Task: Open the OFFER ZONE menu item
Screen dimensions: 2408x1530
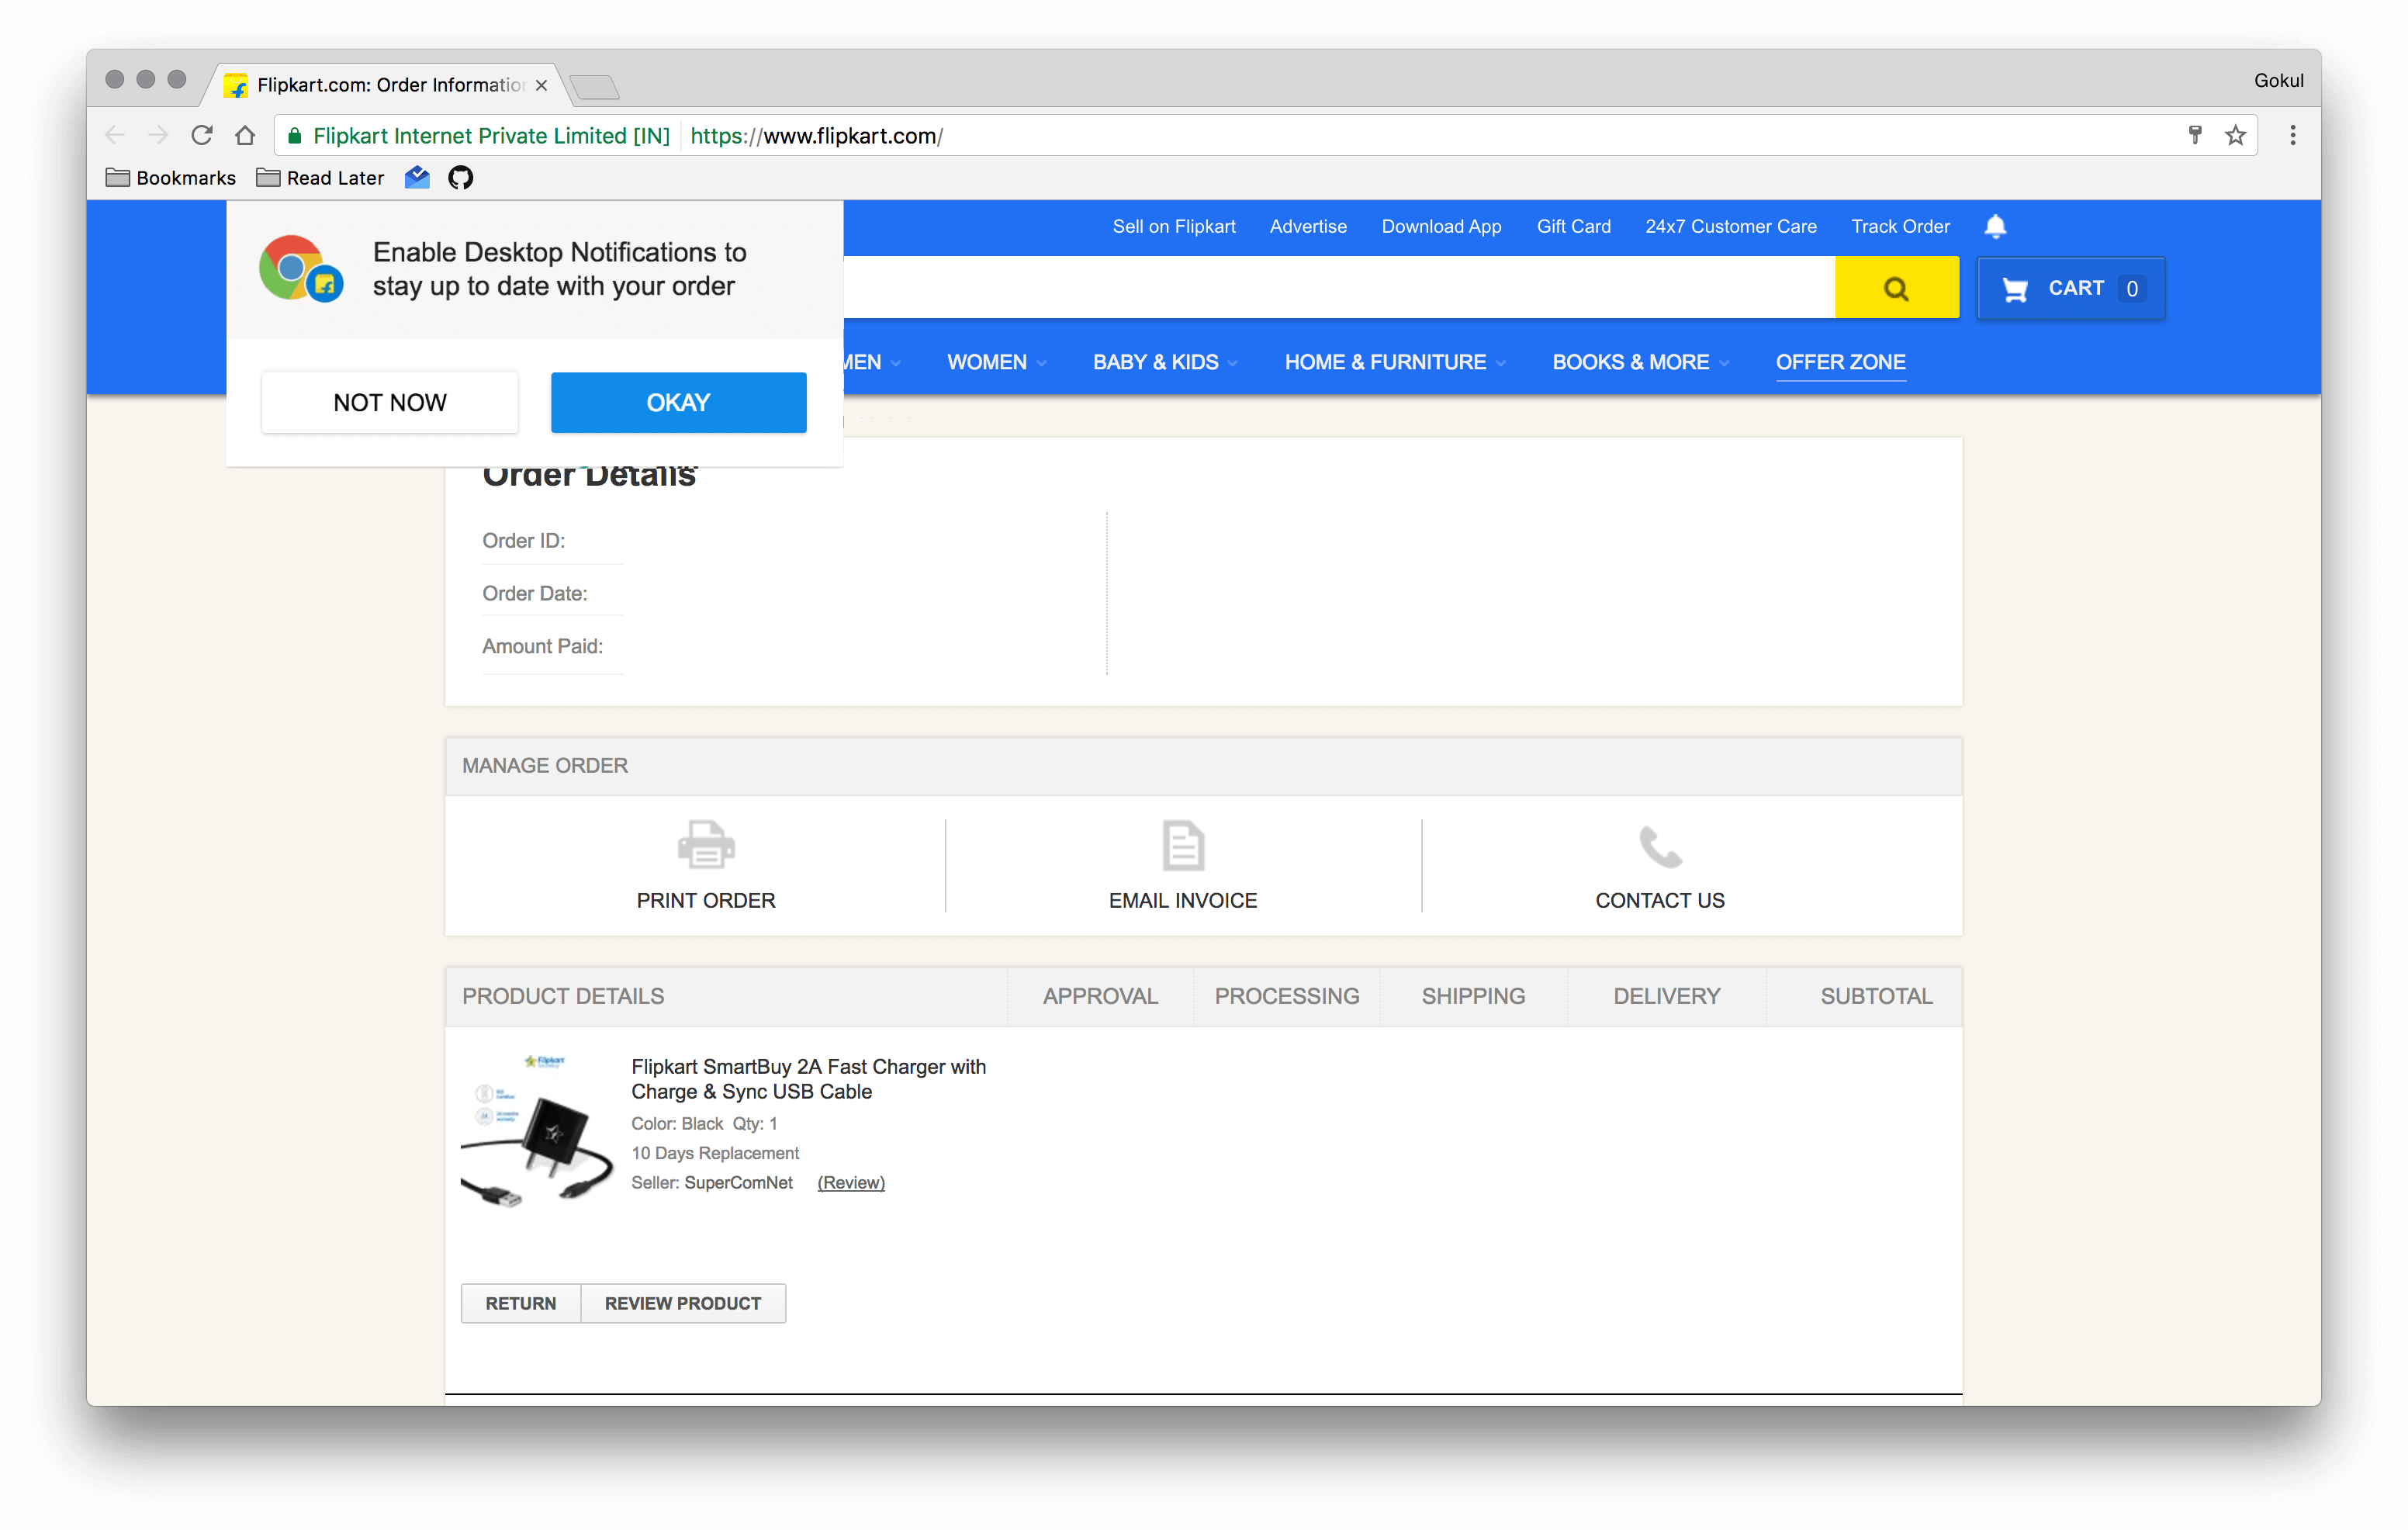Action: (1840, 362)
